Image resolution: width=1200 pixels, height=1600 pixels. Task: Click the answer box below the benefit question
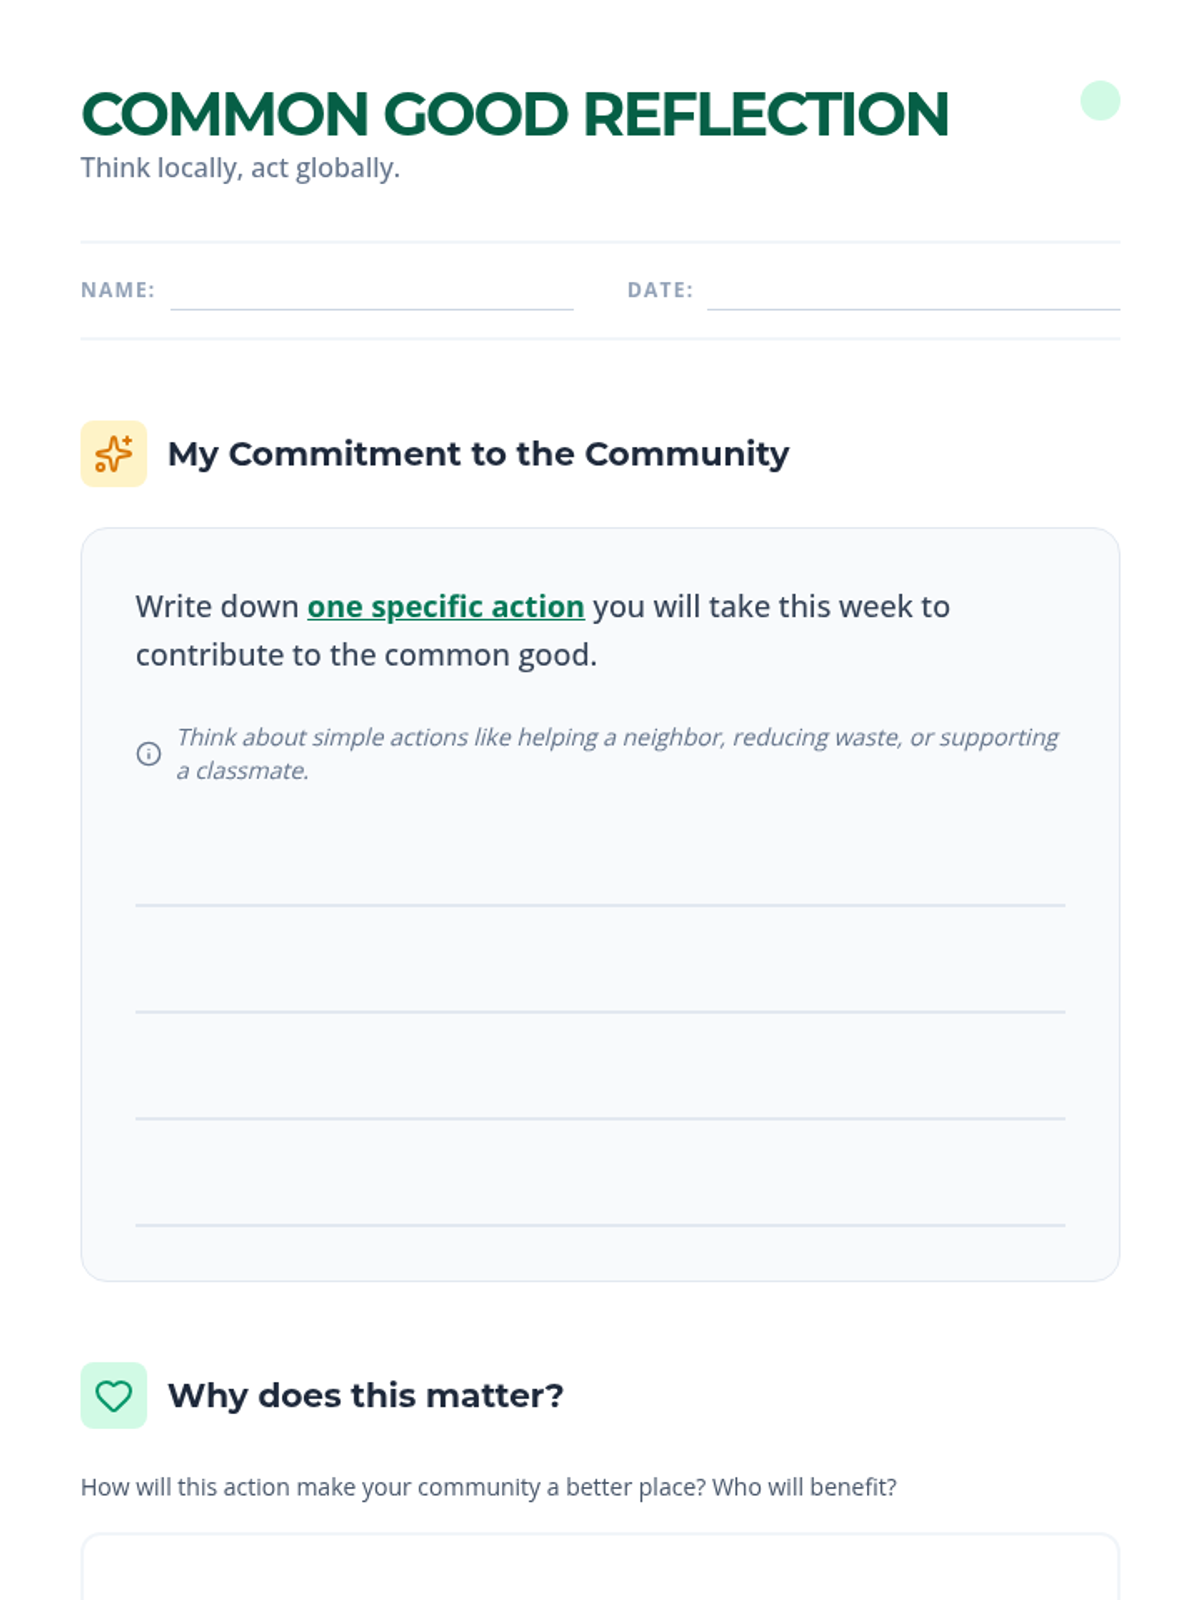600,1568
